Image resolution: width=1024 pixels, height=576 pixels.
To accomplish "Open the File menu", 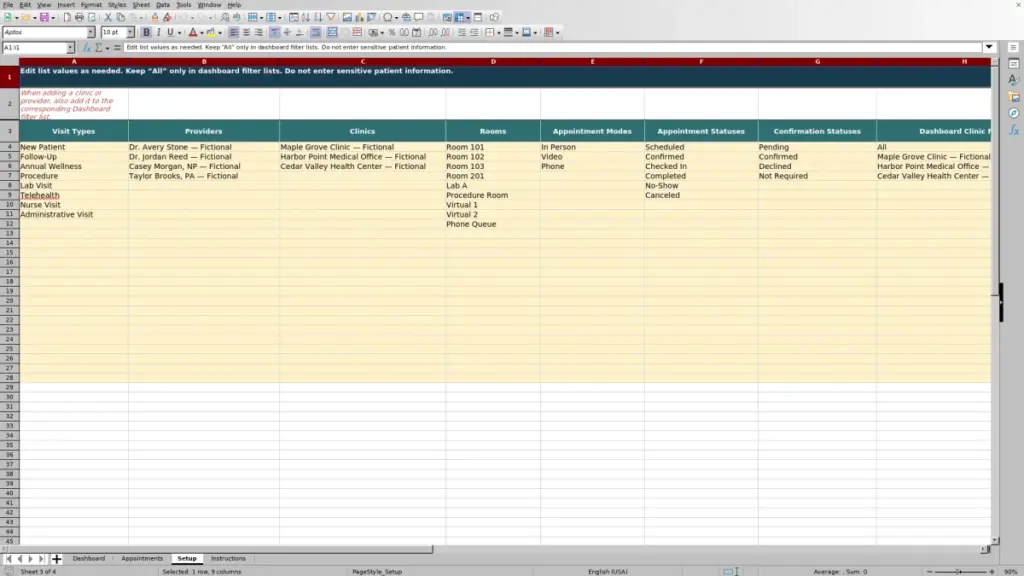I will pyautogui.click(x=8, y=5).
